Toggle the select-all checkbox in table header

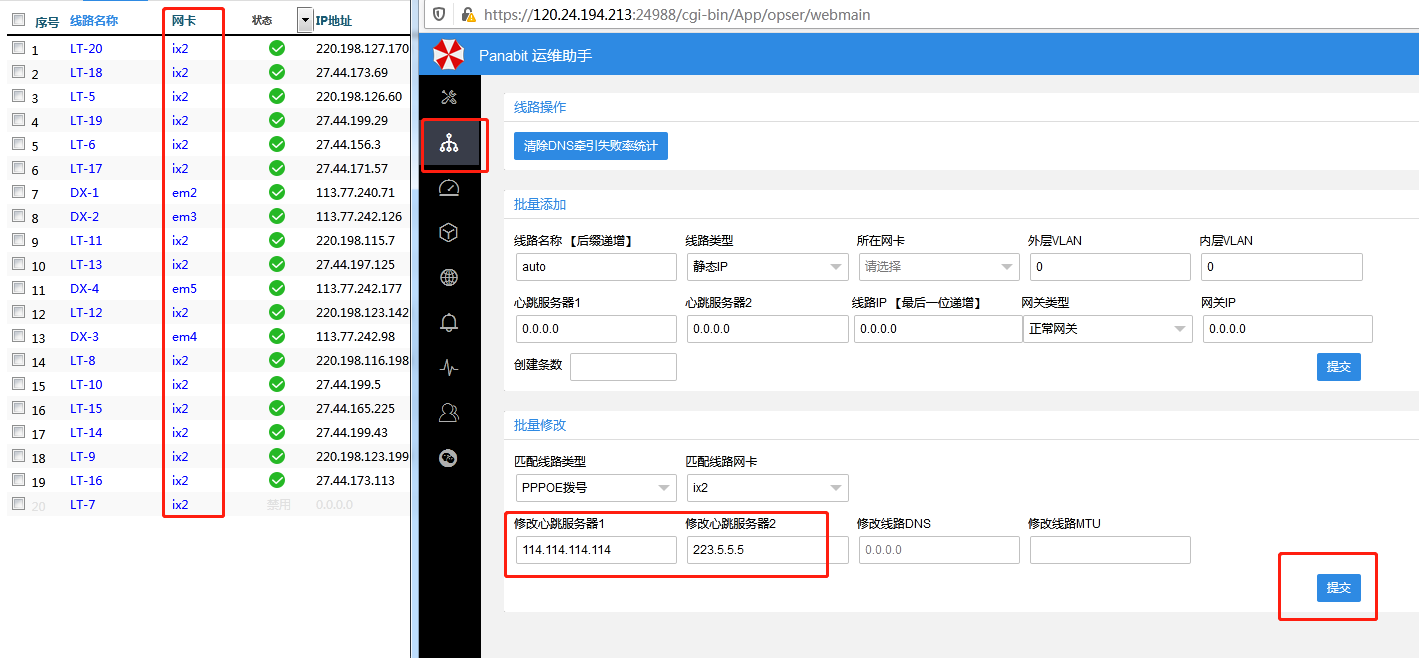18,20
